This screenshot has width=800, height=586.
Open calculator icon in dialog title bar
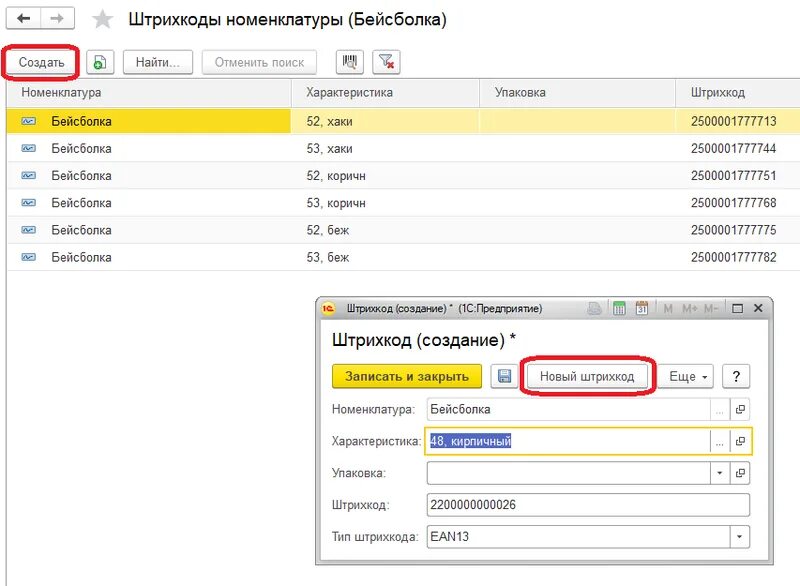[619, 308]
